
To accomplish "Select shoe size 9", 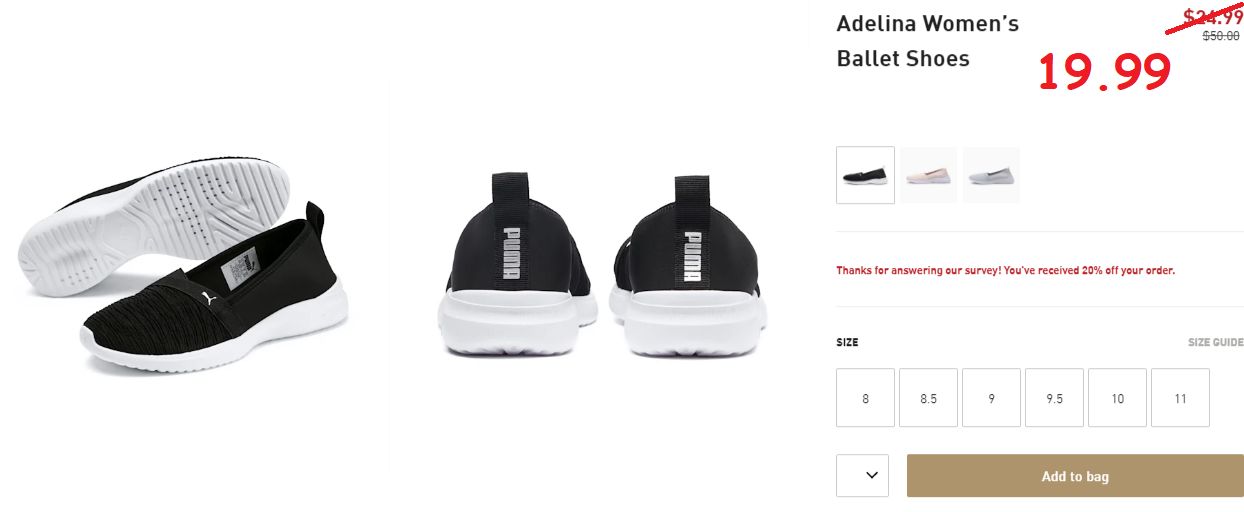I will [991, 398].
